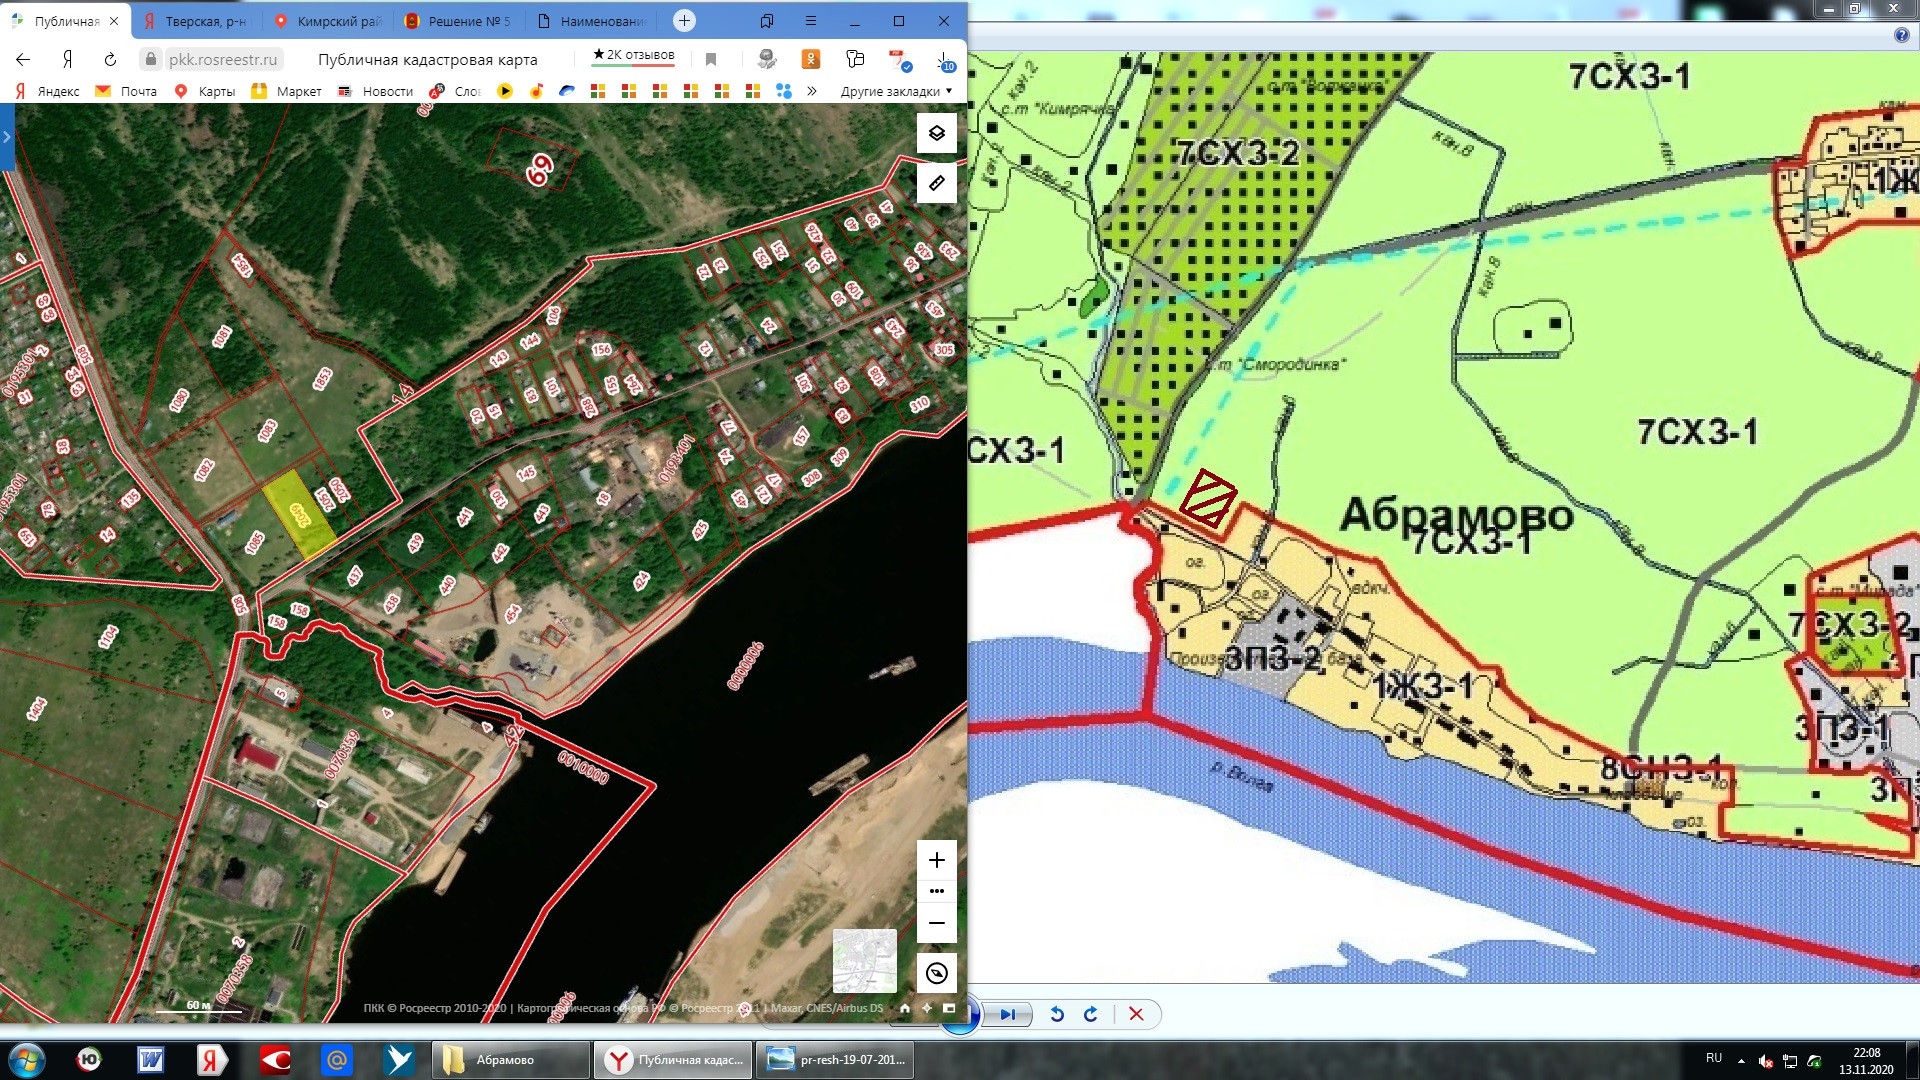Expand the left sidebar panel arrow
Image resolution: width=1920 pixels, height=1080 pixels.
(x=7, y=137)
